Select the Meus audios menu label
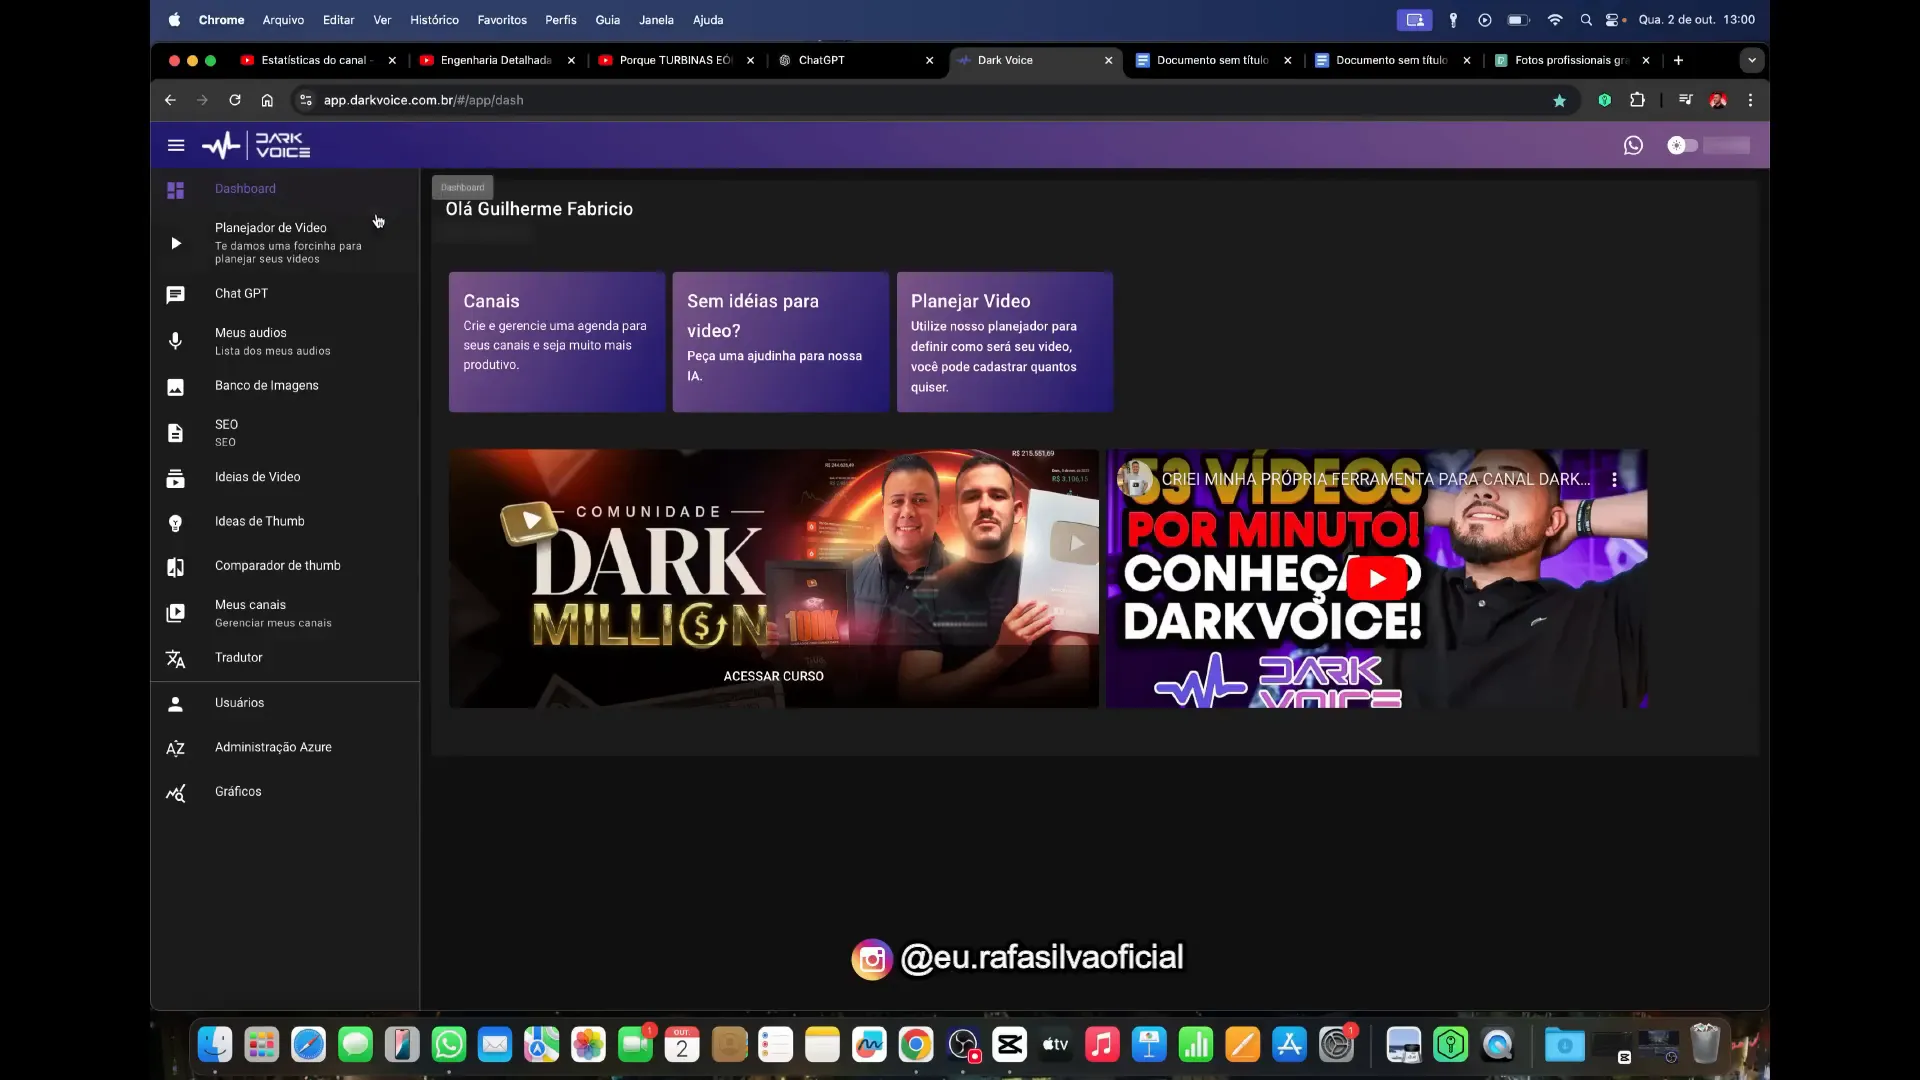Image resolution: width=1920 pixels, height=1080 pixels. pos(250,333)
